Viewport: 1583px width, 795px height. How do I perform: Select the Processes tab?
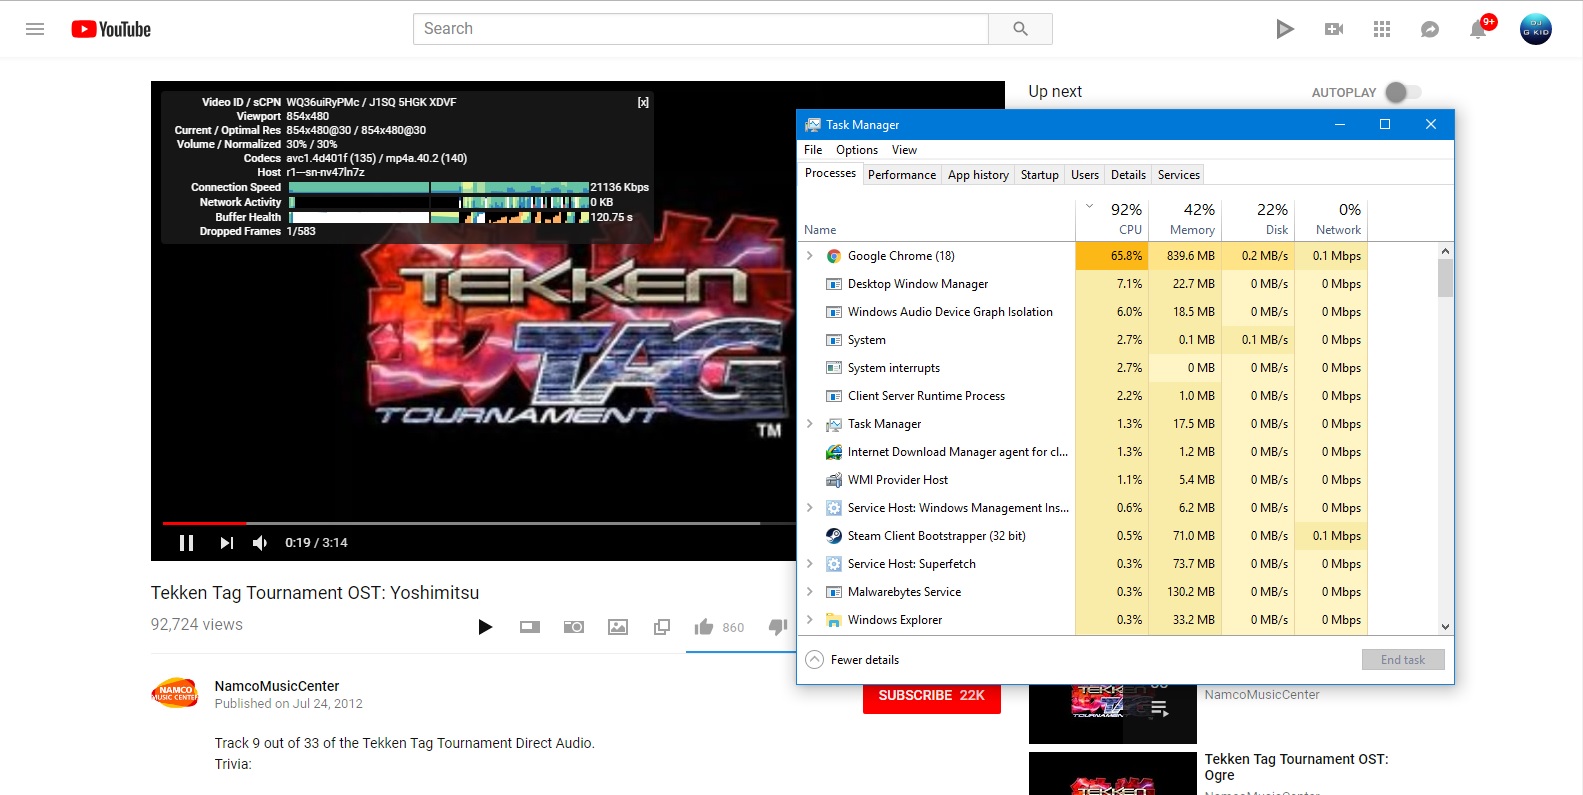tap(830, 174)
